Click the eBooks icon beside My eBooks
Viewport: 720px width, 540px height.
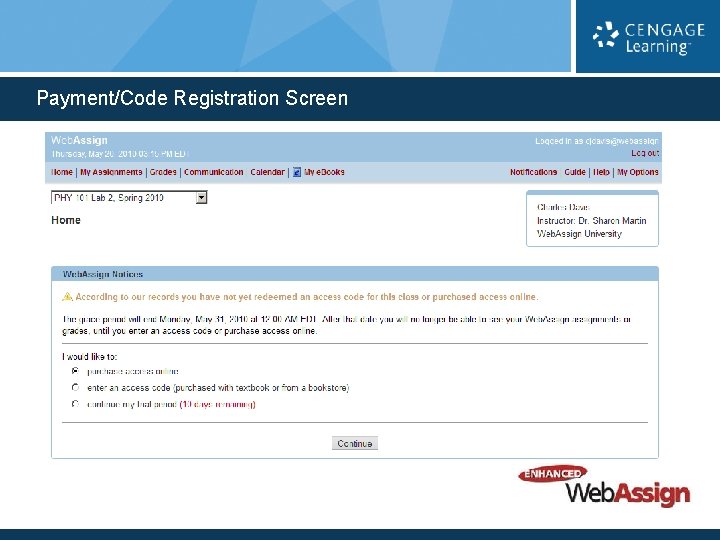tap(297, 172)
